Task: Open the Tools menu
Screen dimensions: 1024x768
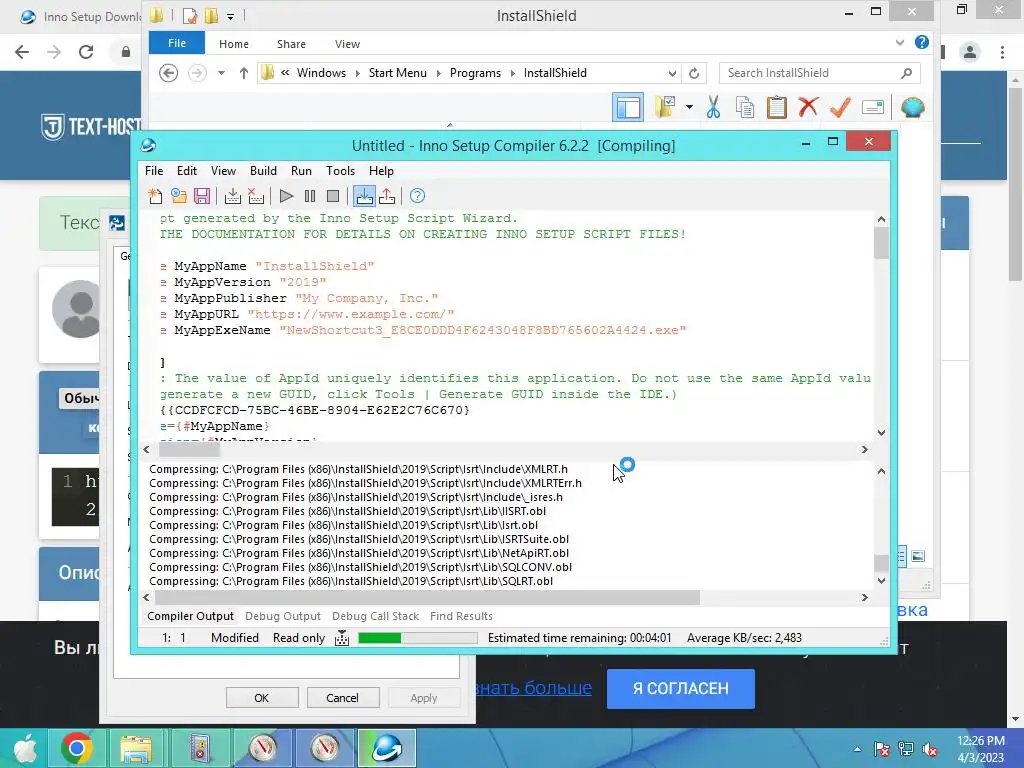Action: coord(340,170)
